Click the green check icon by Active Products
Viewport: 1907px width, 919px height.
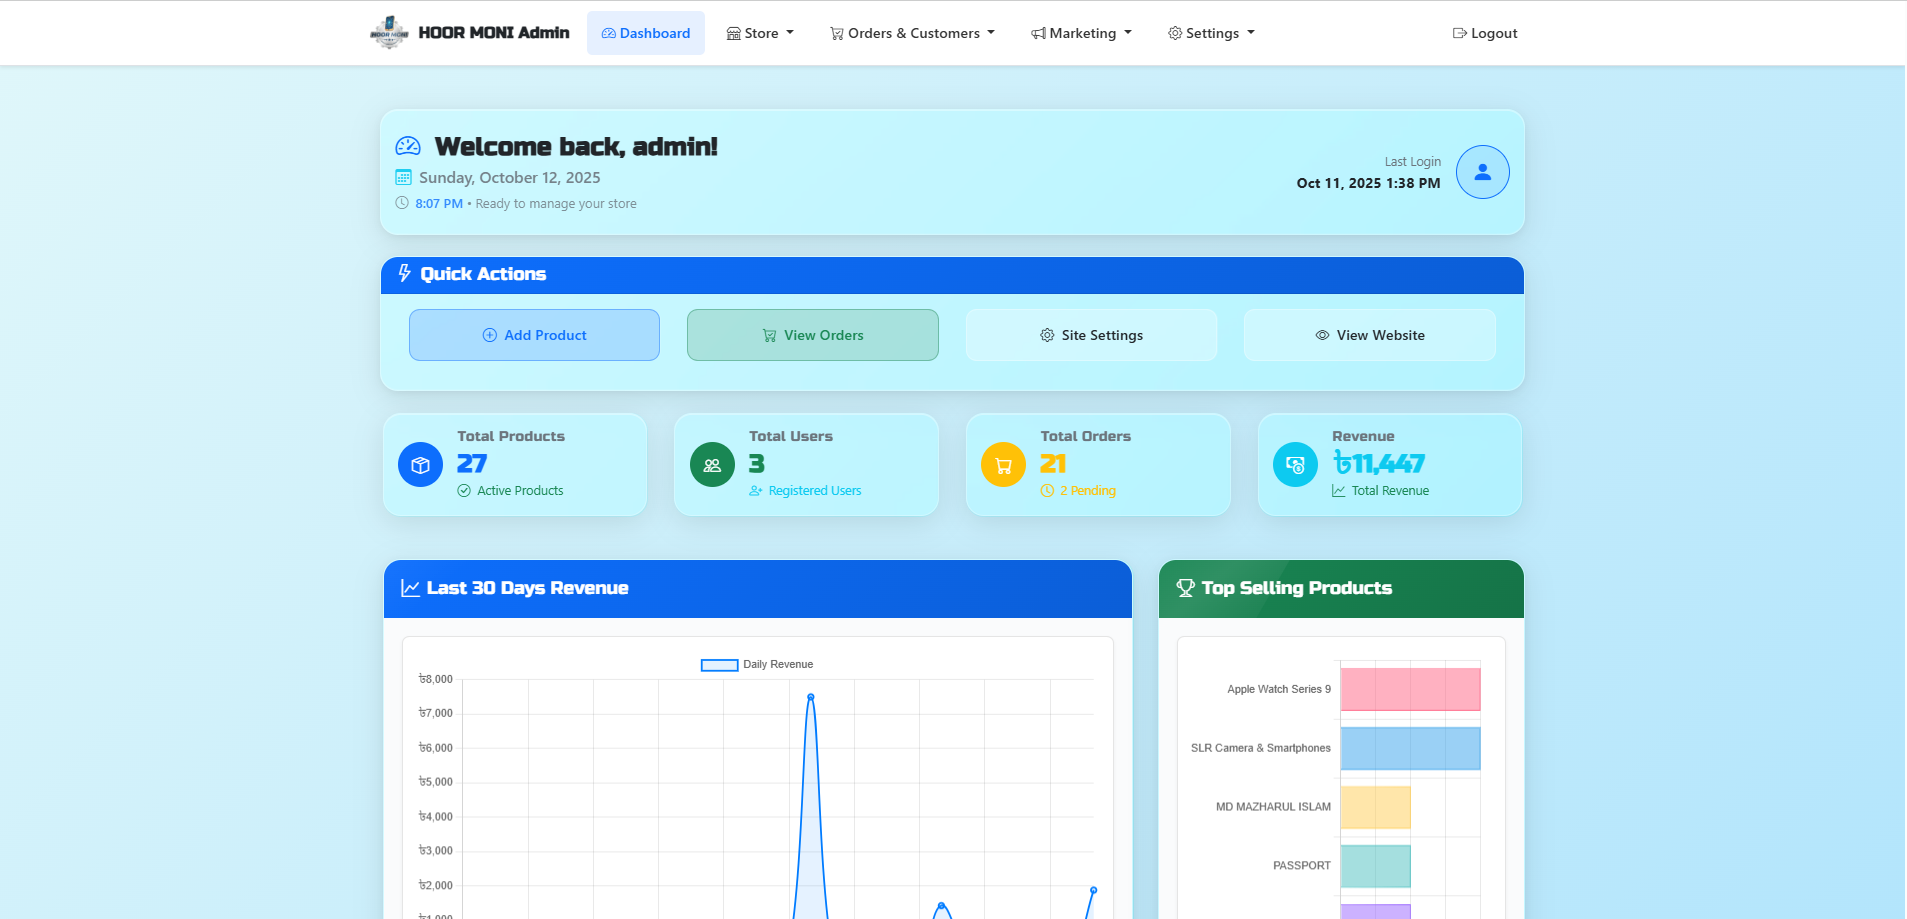[x=464, y=491]
